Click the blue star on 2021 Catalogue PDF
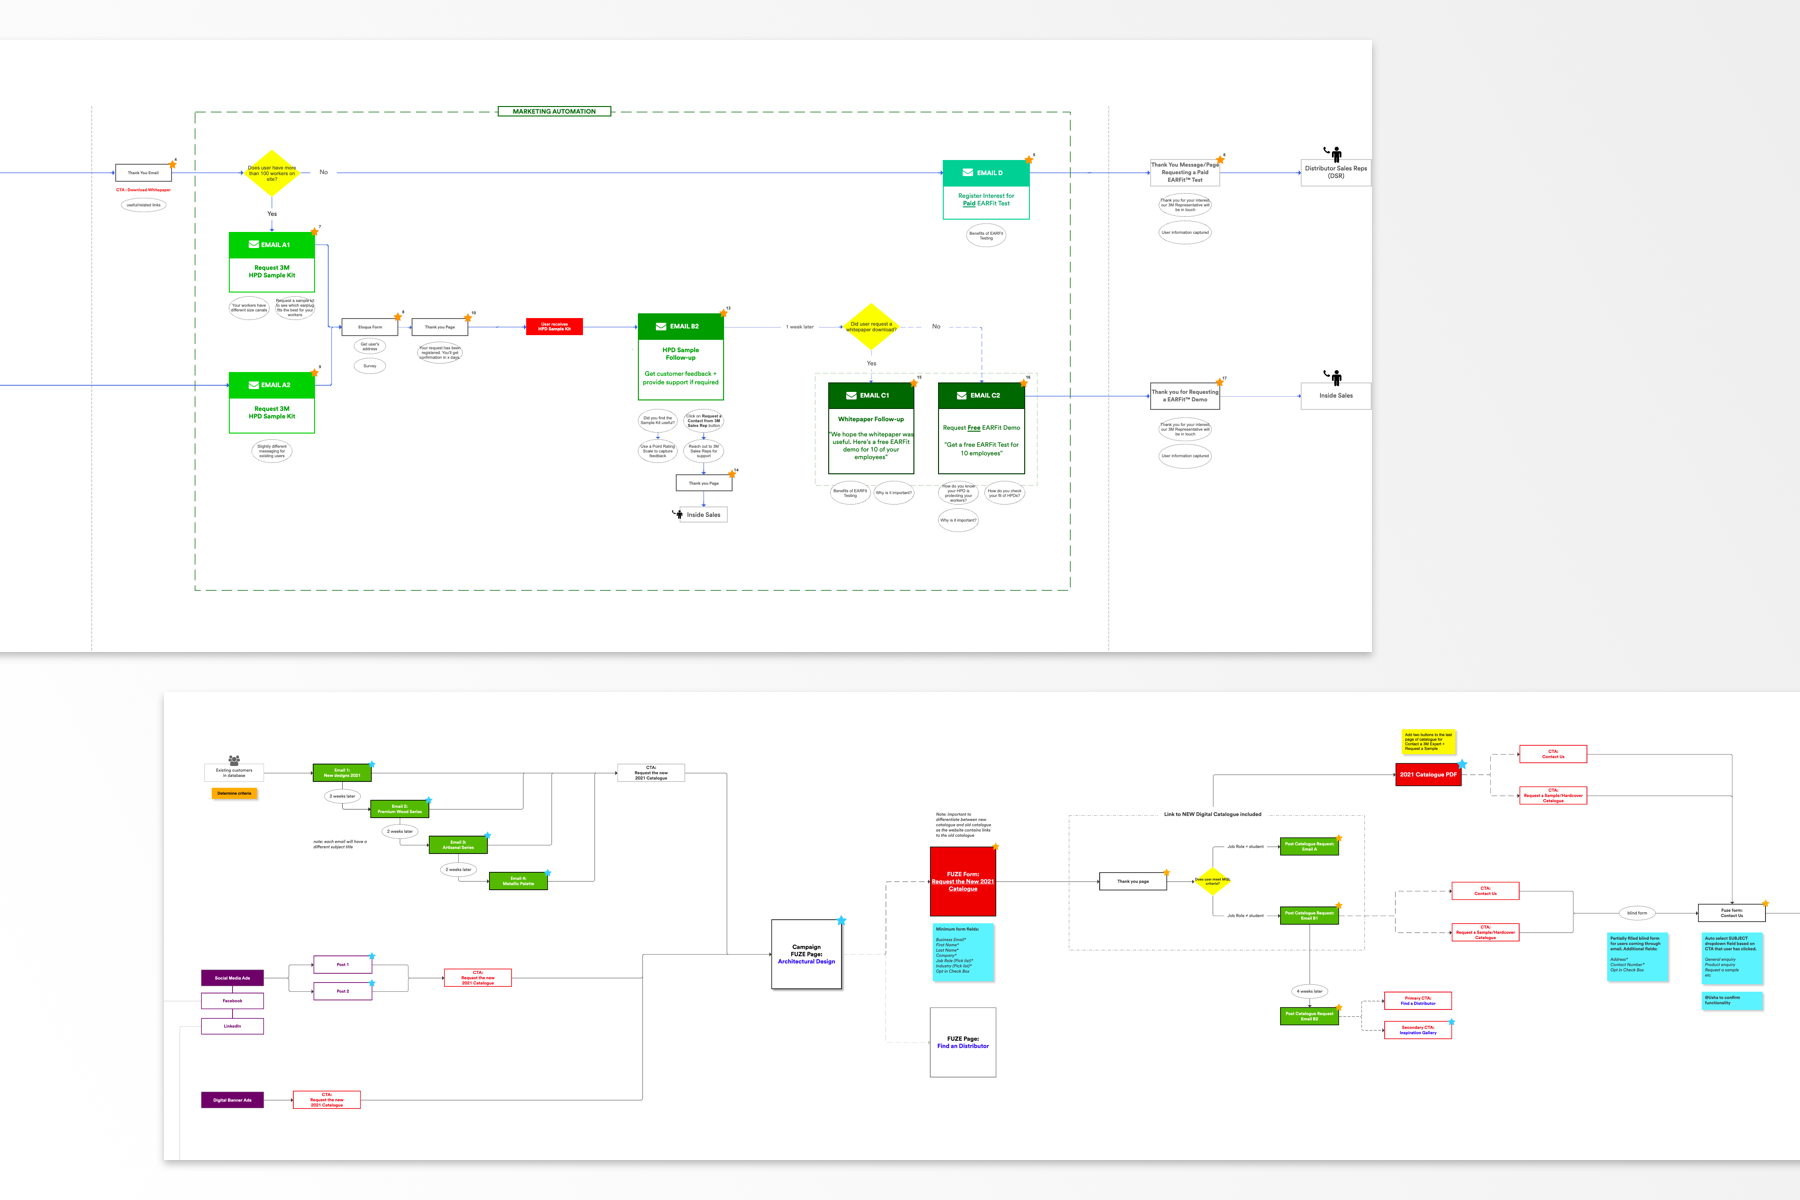Viewport: 1800px width, 1200px height. pos(1461,764)
